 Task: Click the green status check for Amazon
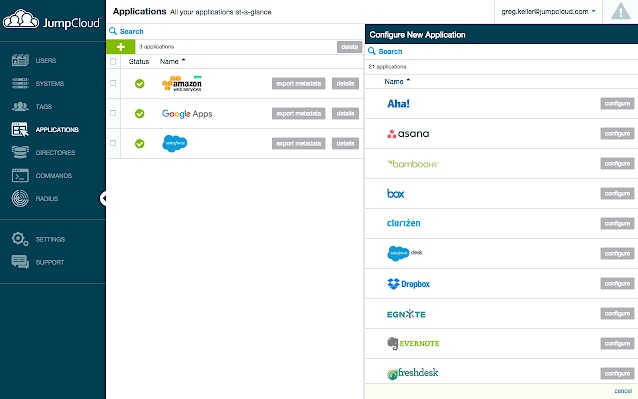[x=140, y=83]
